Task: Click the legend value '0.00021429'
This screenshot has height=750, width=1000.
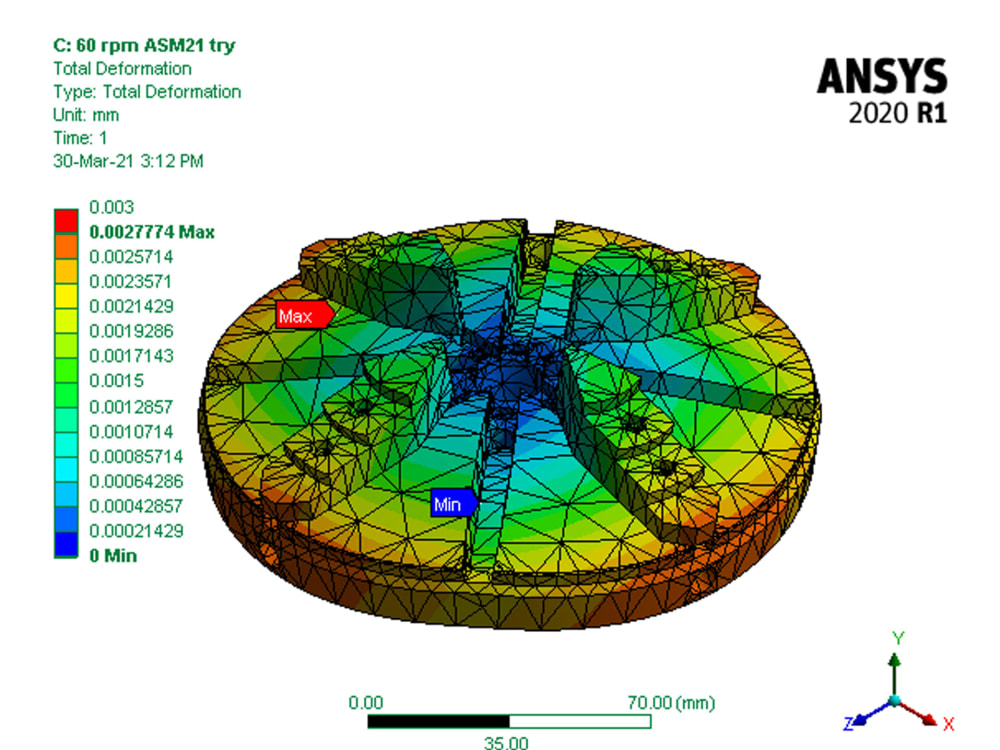Action: 136,531
